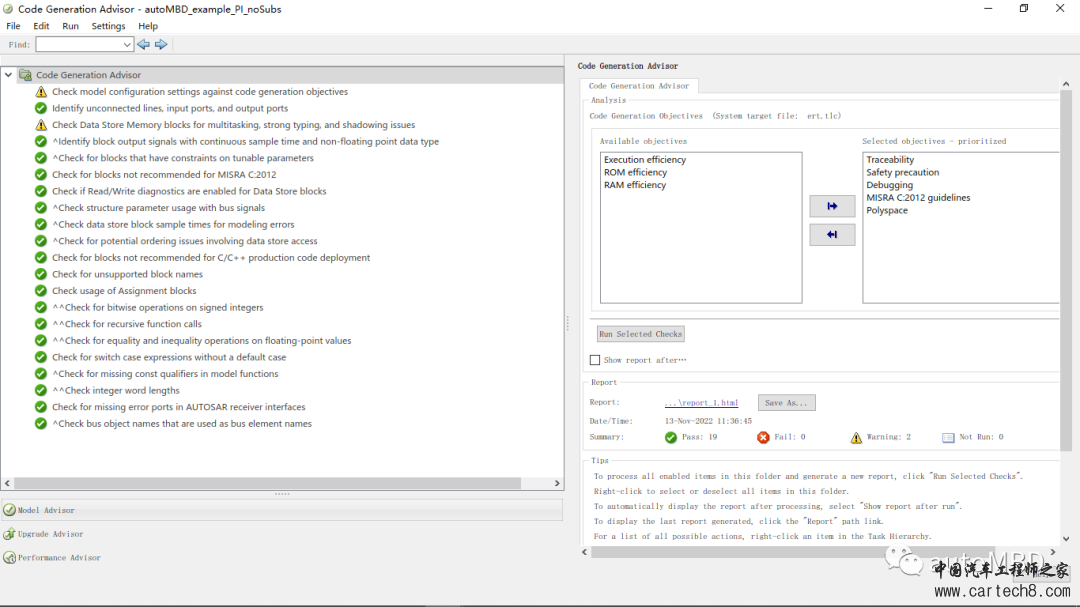Viewport: 1080px width, 607px height.
Task: Click left arrow of tree horizontal scrollbar
Action: 8,484
